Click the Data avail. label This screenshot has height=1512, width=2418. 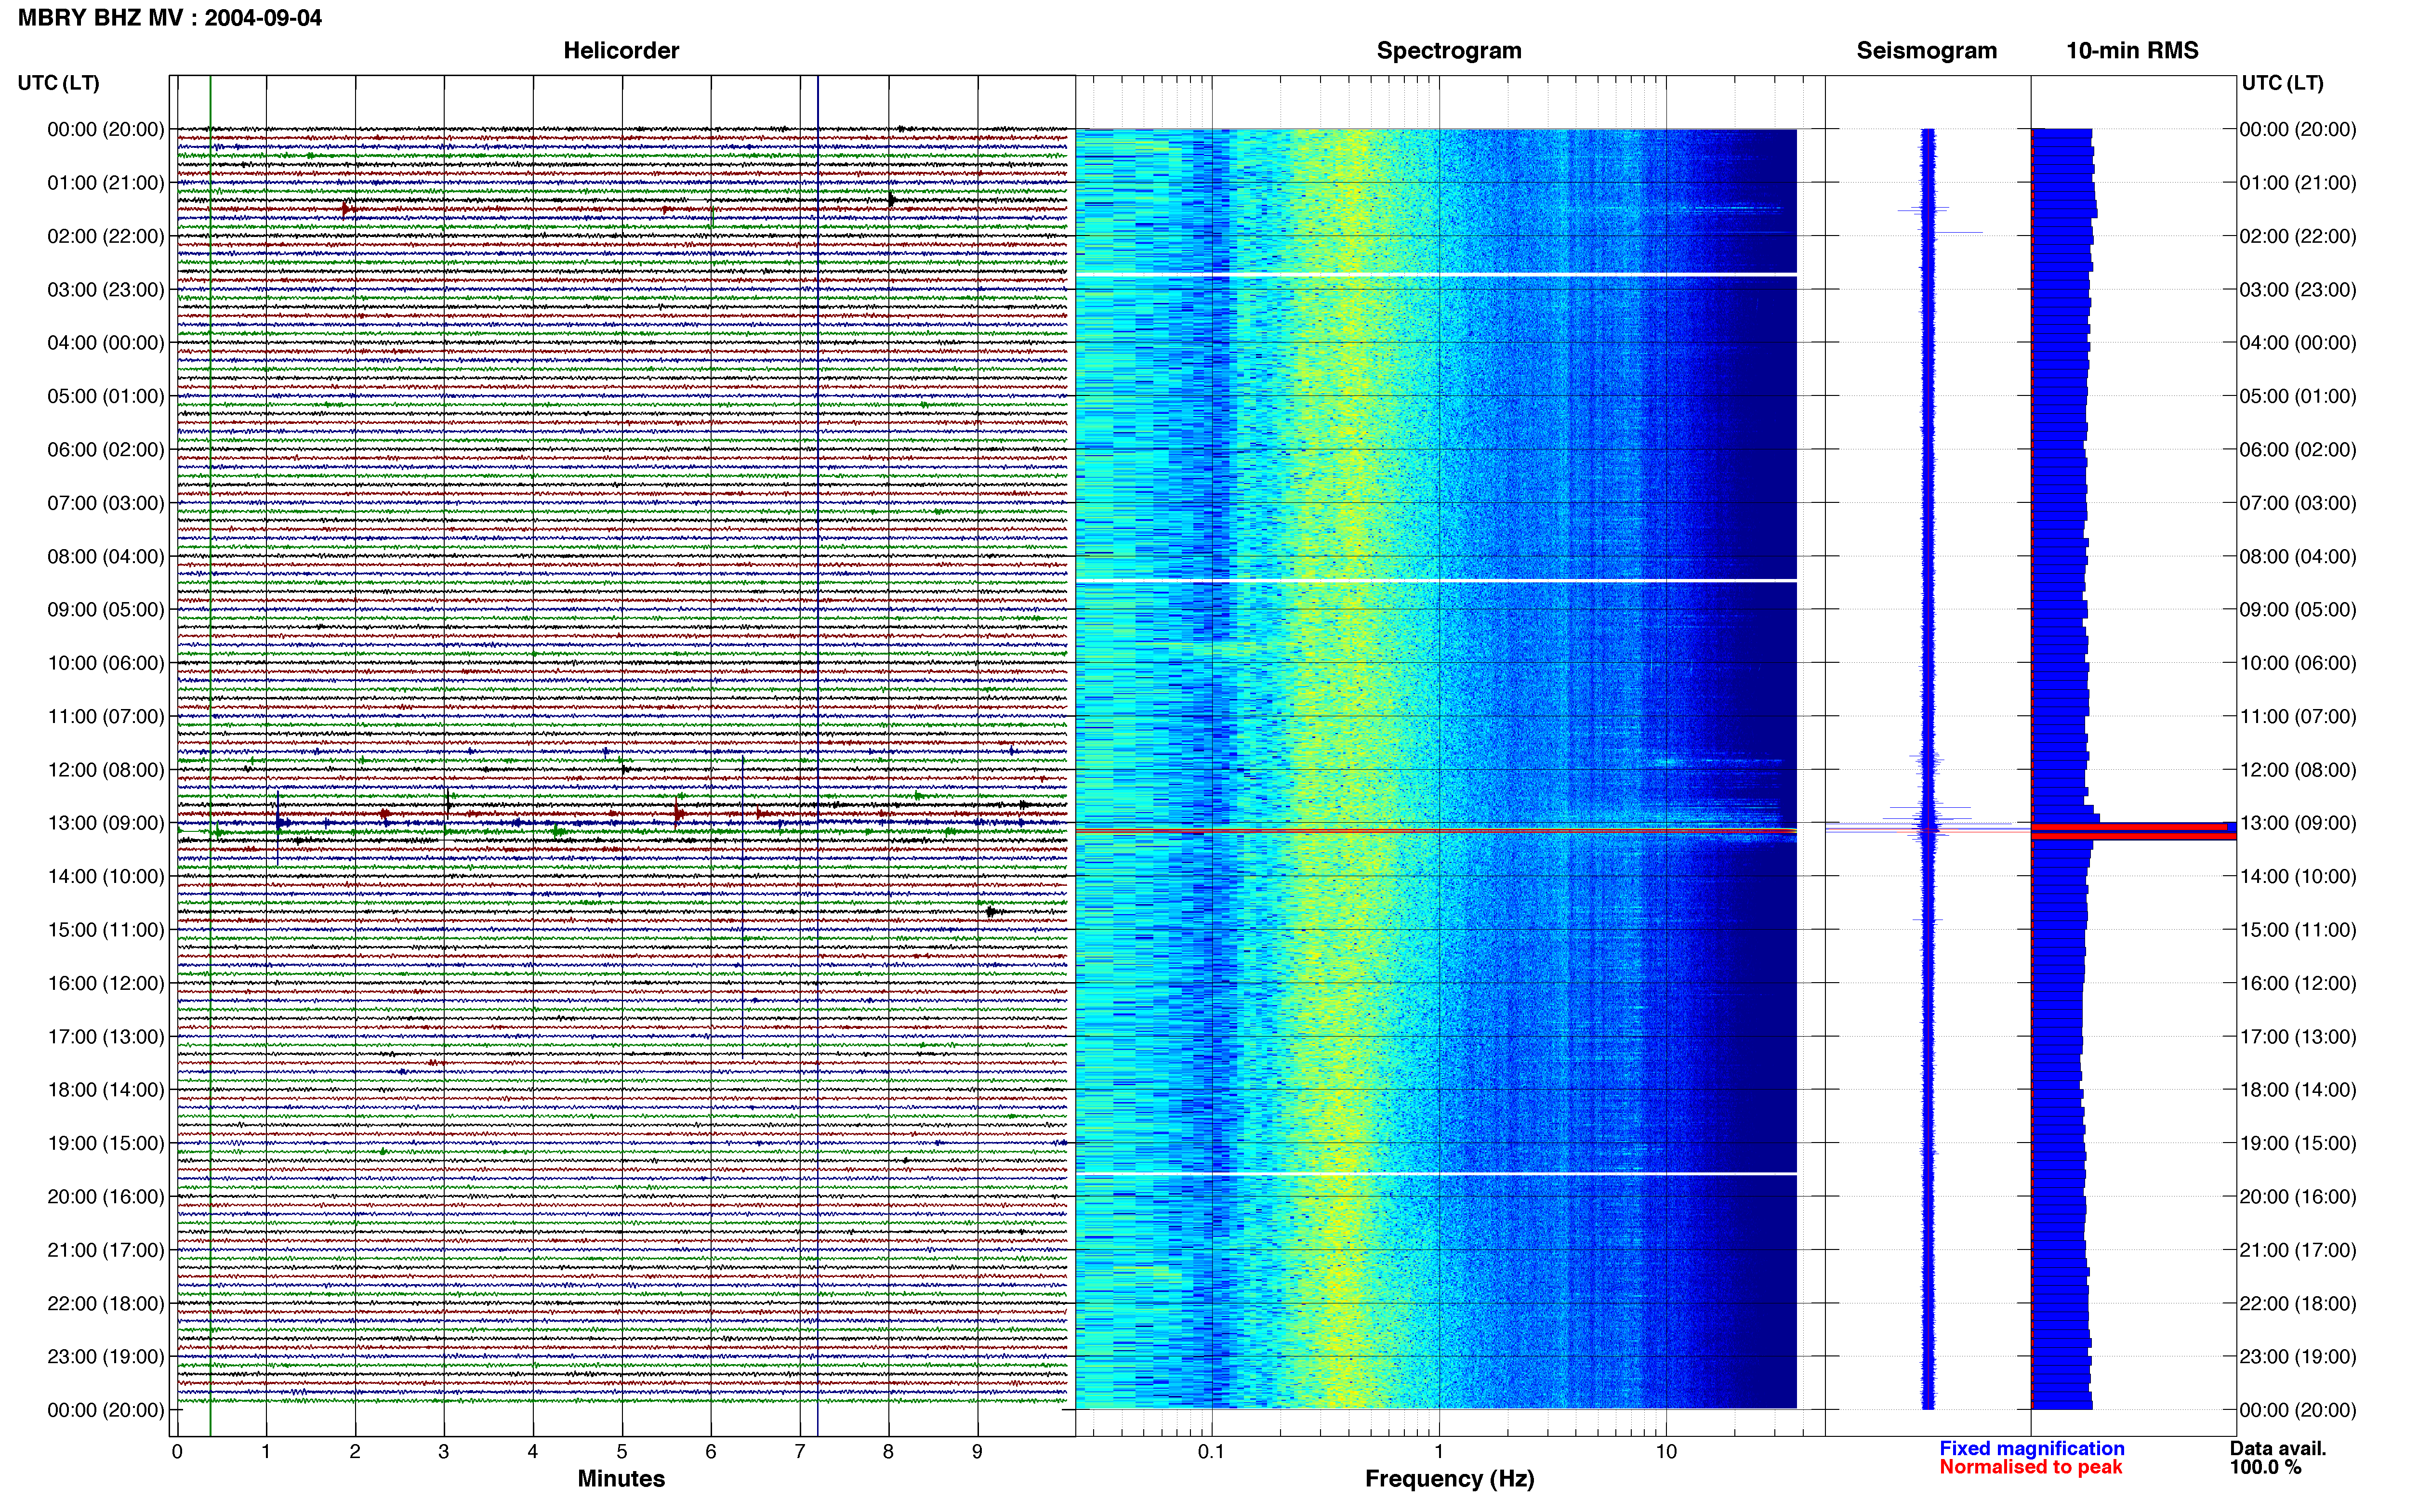[x=2278, y=1448]
